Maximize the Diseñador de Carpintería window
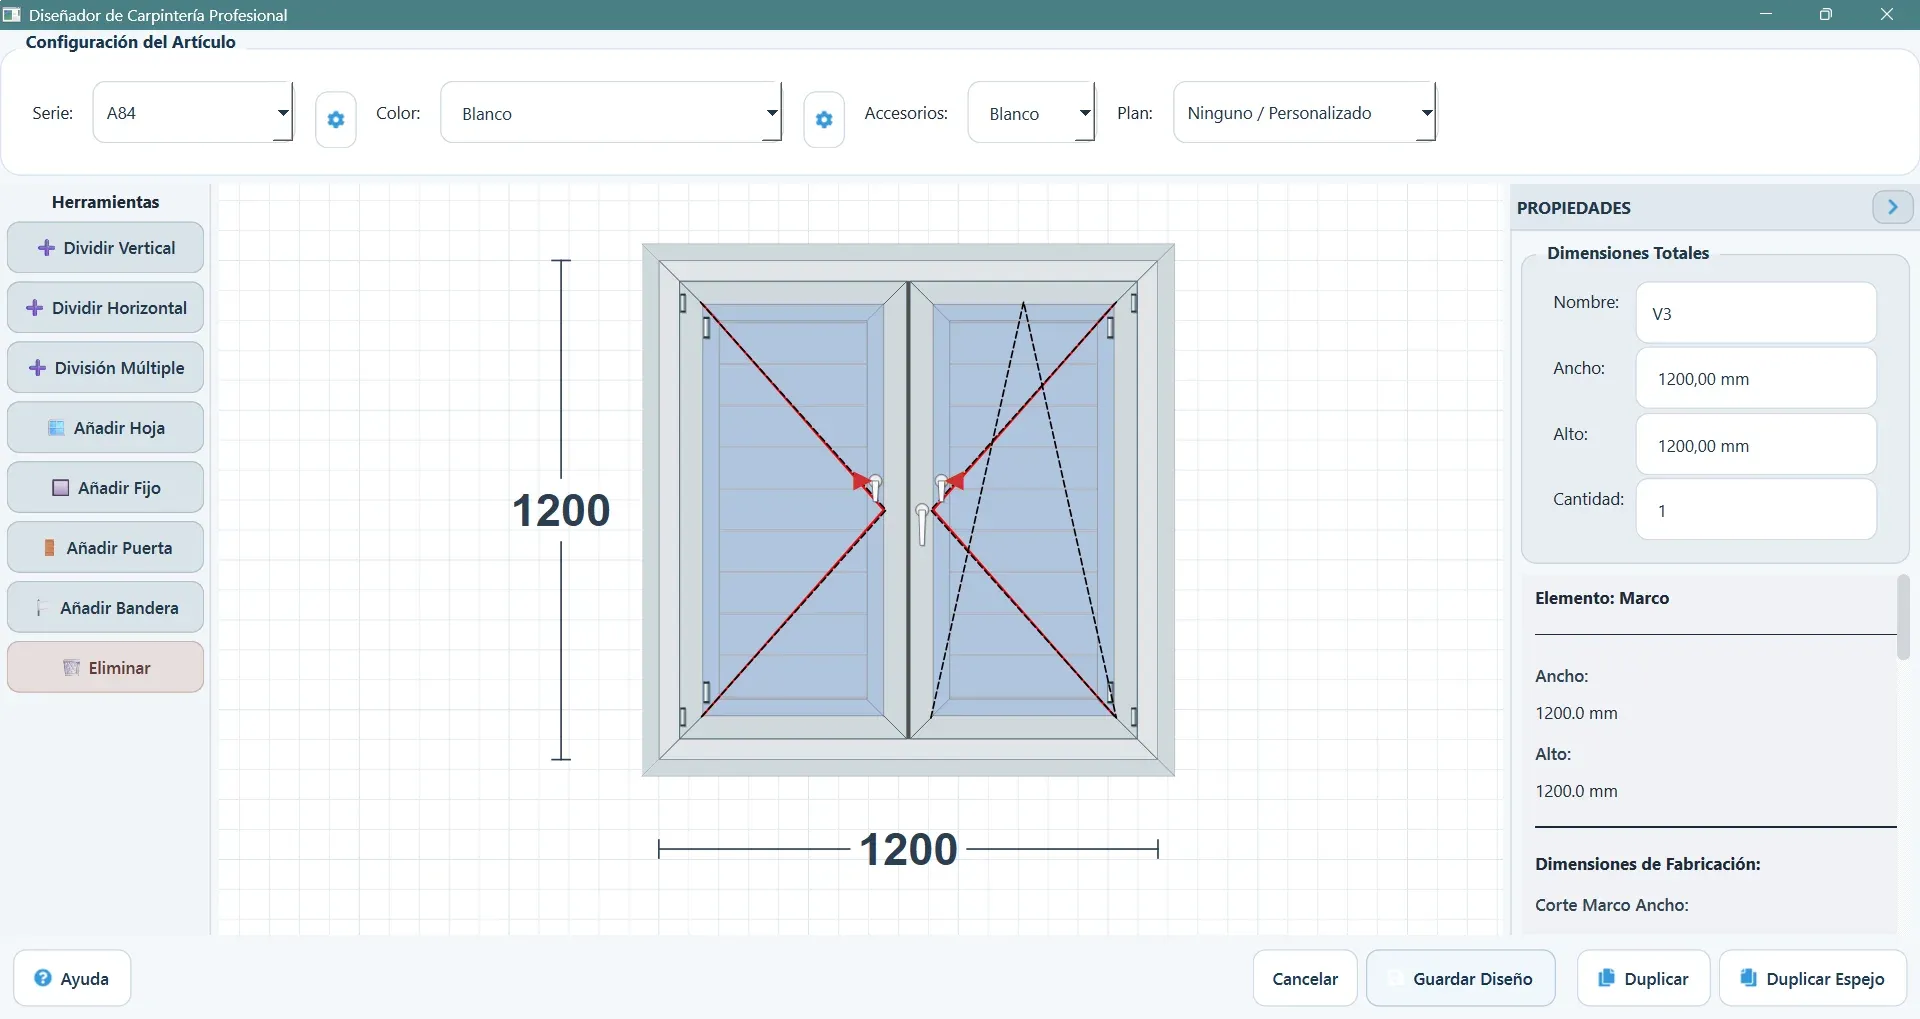Screen dimensions: 1920x1019 (1825, 14)
